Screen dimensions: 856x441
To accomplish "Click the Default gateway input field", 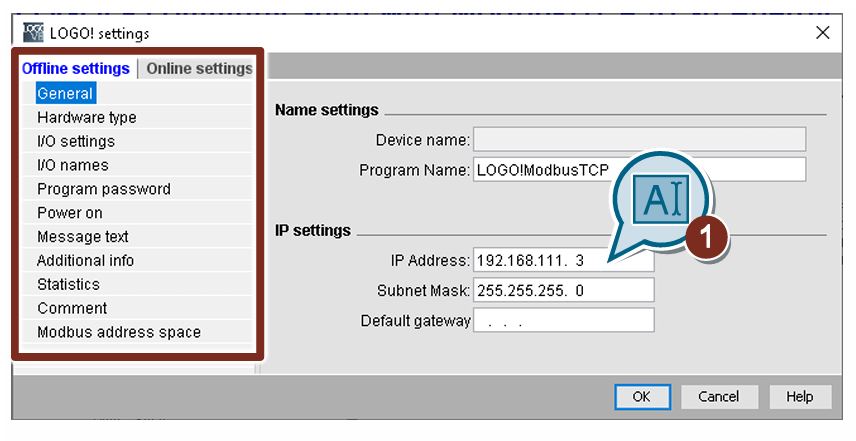I will pyautogui.click(x=563, y=320).
